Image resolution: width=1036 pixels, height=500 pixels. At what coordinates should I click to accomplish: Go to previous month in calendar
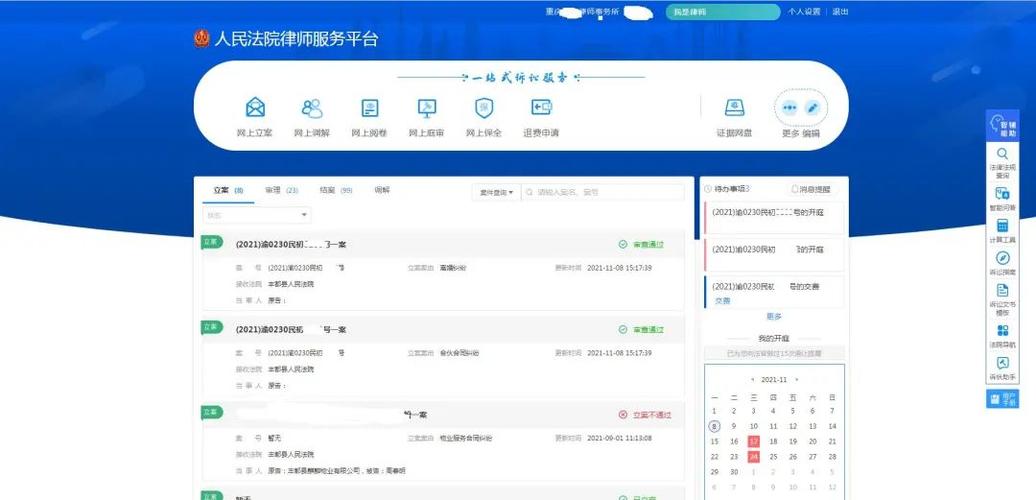[x=753, y=380]
